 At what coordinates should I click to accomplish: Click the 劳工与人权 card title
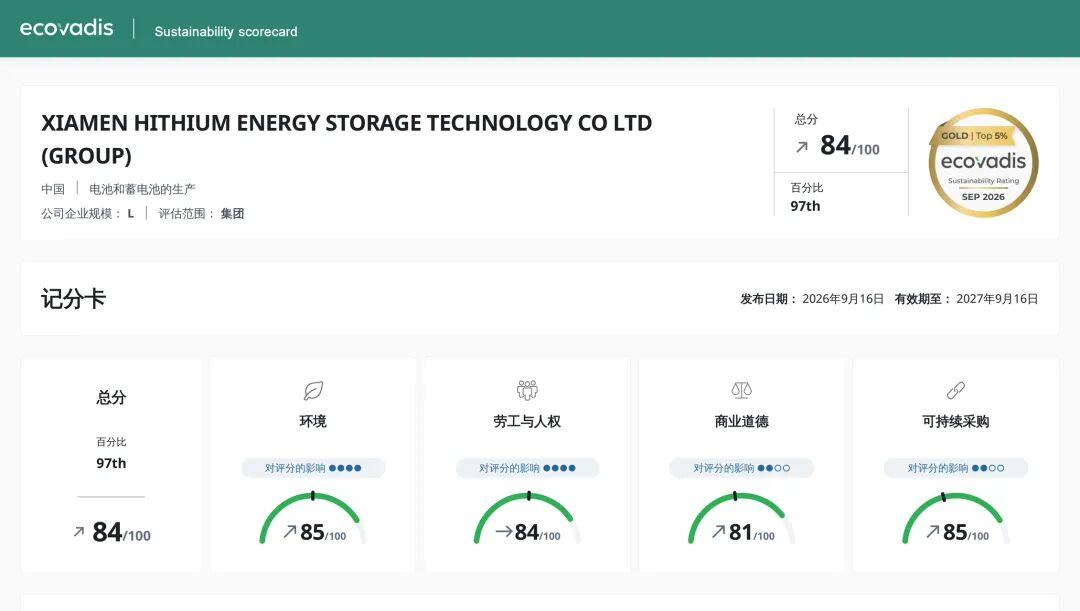tap(528, 422)
